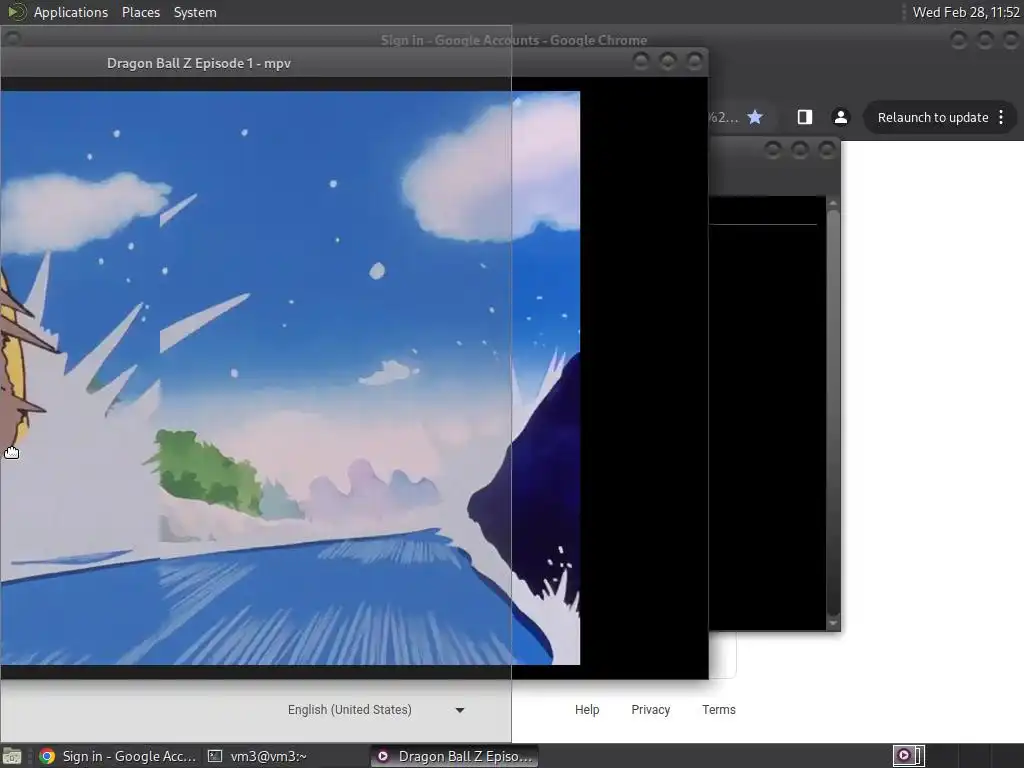Screen dimensions: 1024x768
Task: Close the mpv Dragon Ball Z window
Action: (x=694, y=61)
